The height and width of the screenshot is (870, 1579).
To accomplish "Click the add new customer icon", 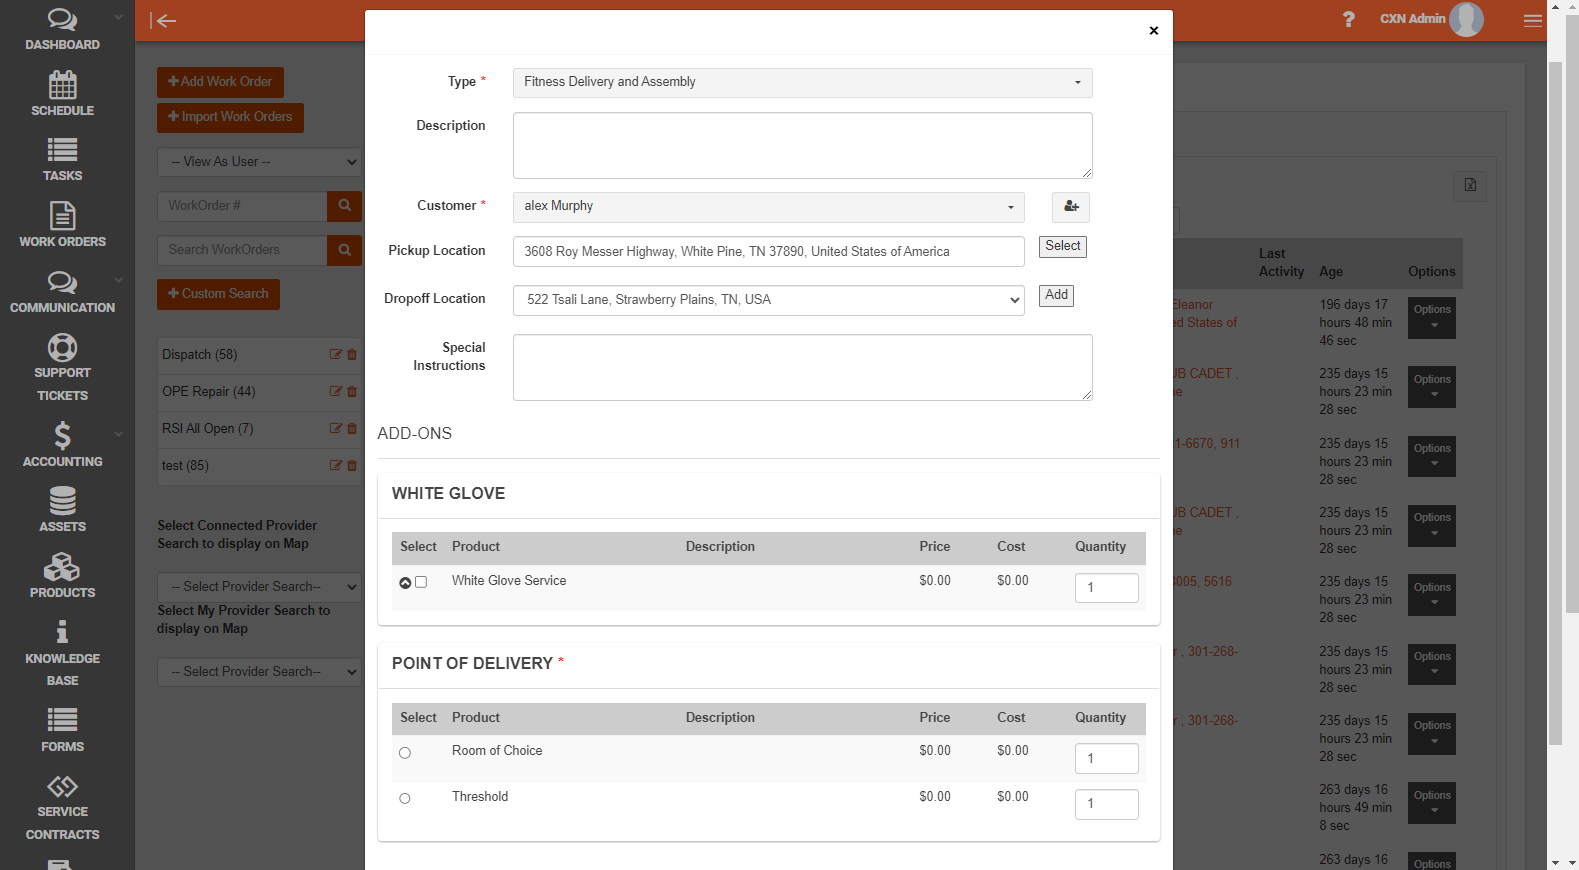I will click(x=1070, y=207).
